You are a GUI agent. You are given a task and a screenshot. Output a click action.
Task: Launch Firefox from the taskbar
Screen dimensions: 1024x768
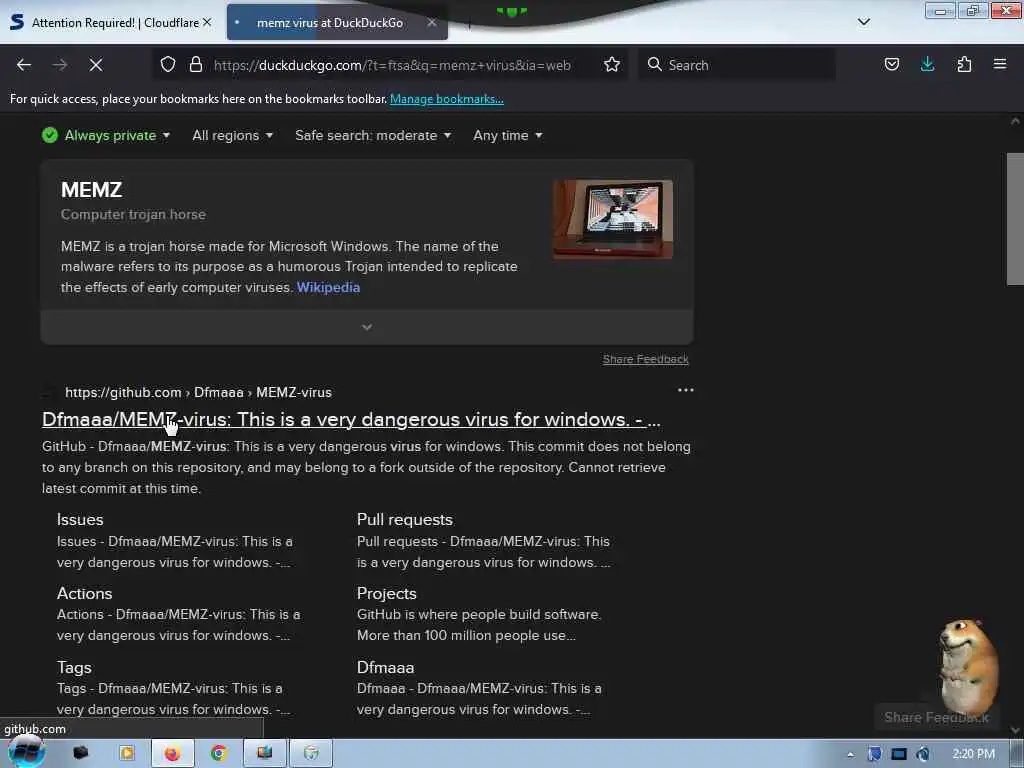(x=172, y=754)
